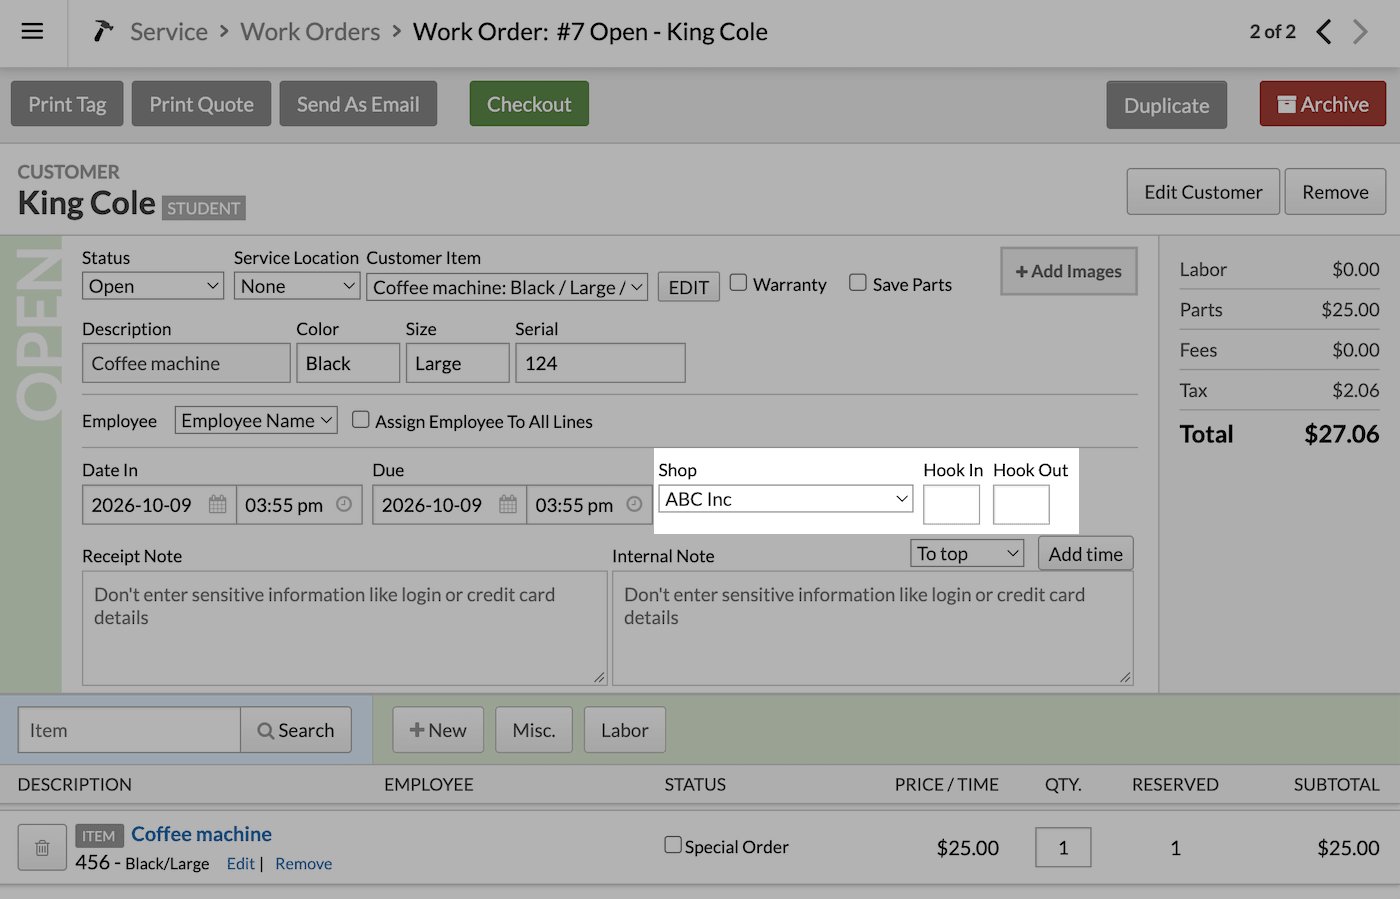Click the green Checkout button
Image resolution: width=1400 pixels, height=899 pixels.
pyautogui.click(x=529, y=104)
